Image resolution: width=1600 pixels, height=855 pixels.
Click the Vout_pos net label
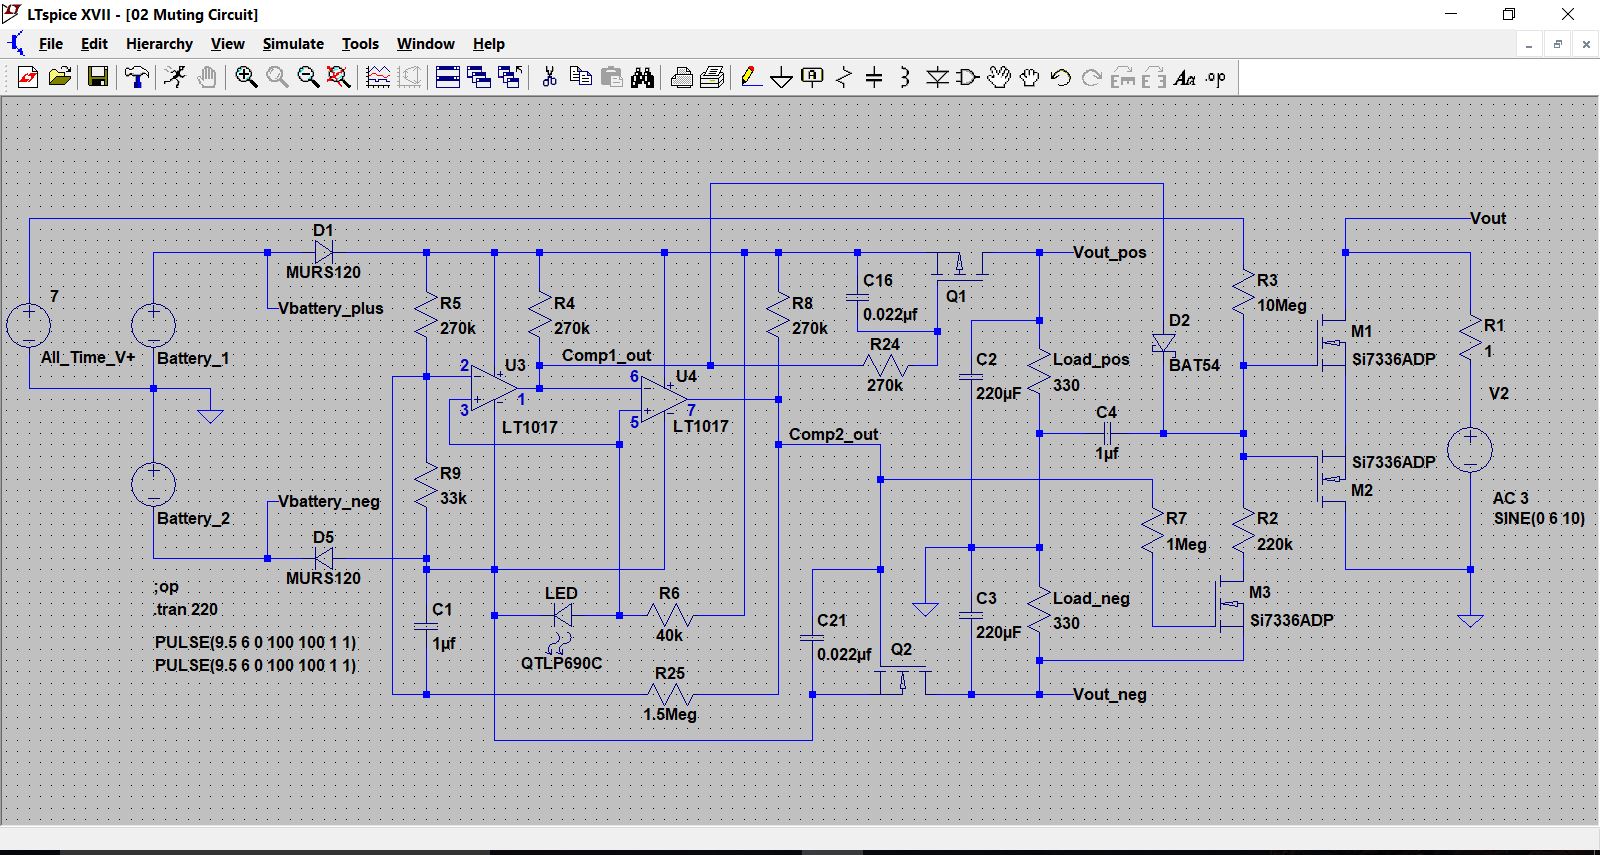click(x=1110, y=252)
